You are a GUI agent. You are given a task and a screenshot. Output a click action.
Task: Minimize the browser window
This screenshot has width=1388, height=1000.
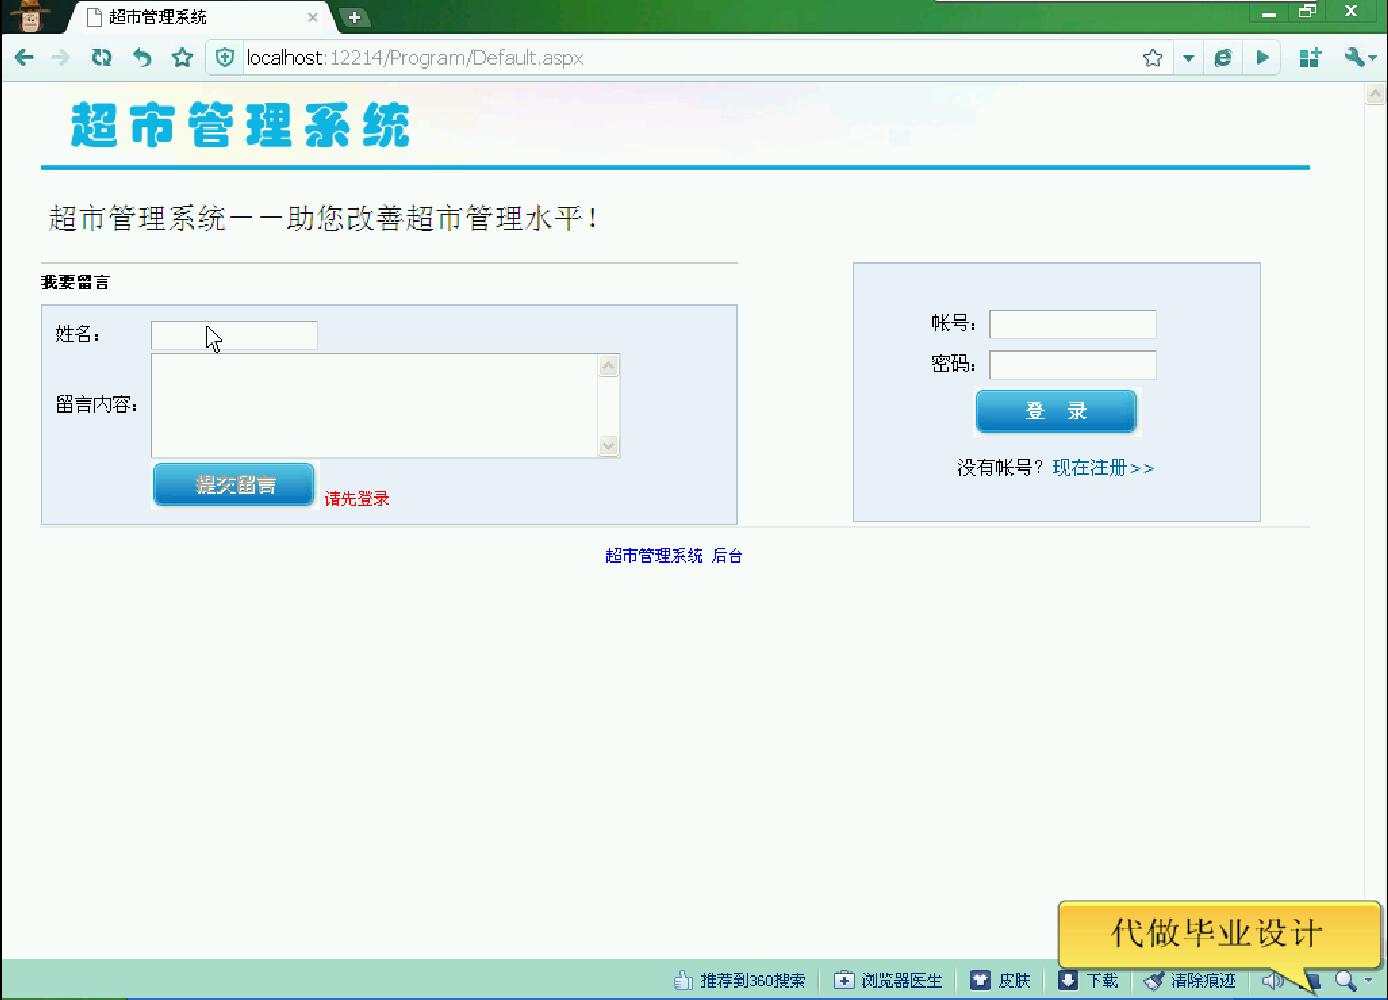(1269, 12)
